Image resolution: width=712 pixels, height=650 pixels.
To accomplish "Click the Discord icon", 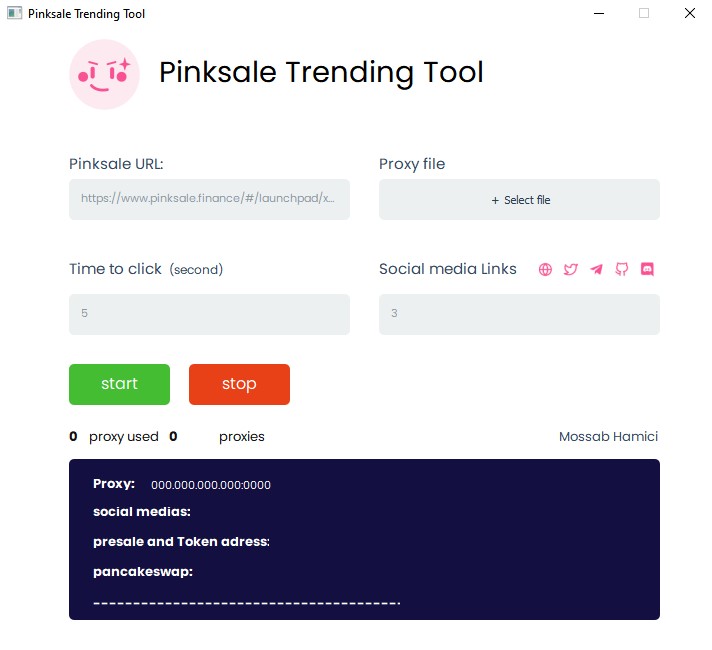I will 647,269.
